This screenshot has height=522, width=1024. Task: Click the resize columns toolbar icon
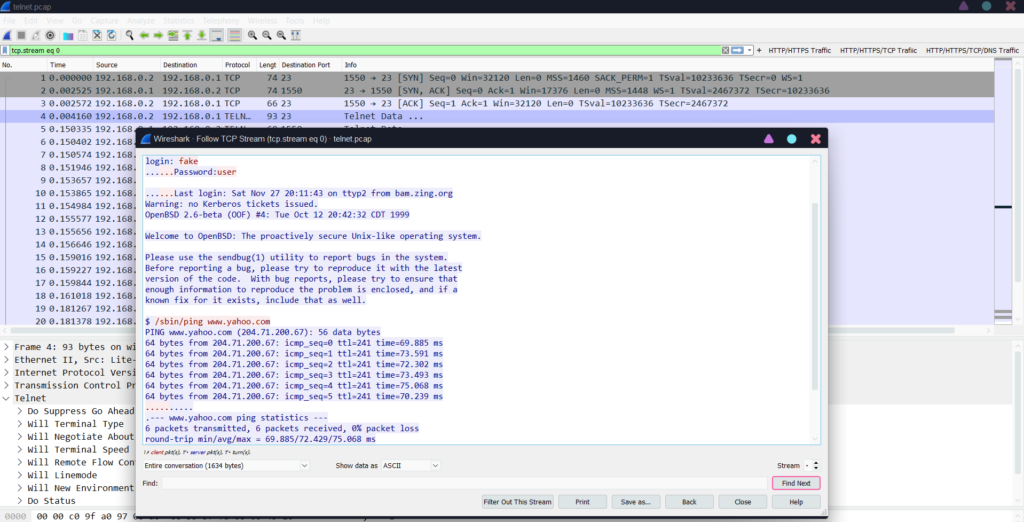[x=296, y=35]
